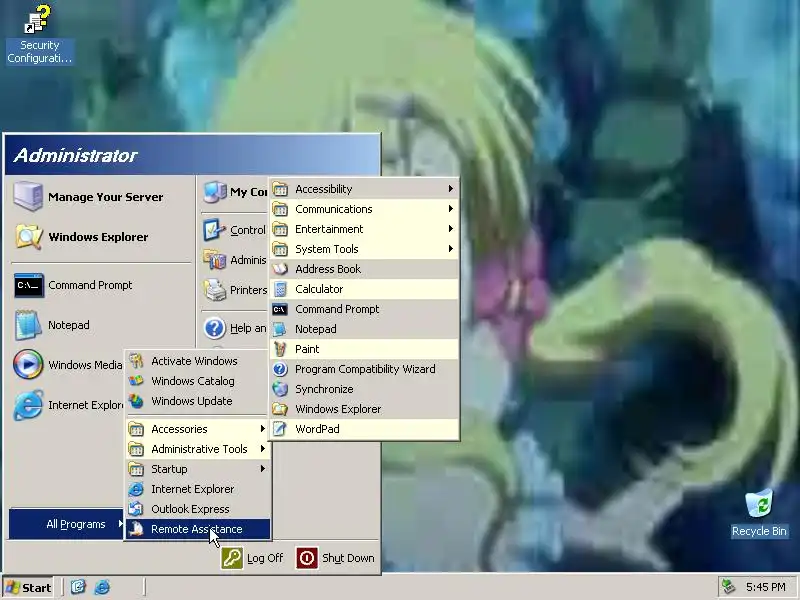Select Notepad in the Accessories submenu
Image resolution: width=800 pixels, height=600 pixels.
(364, 329)
